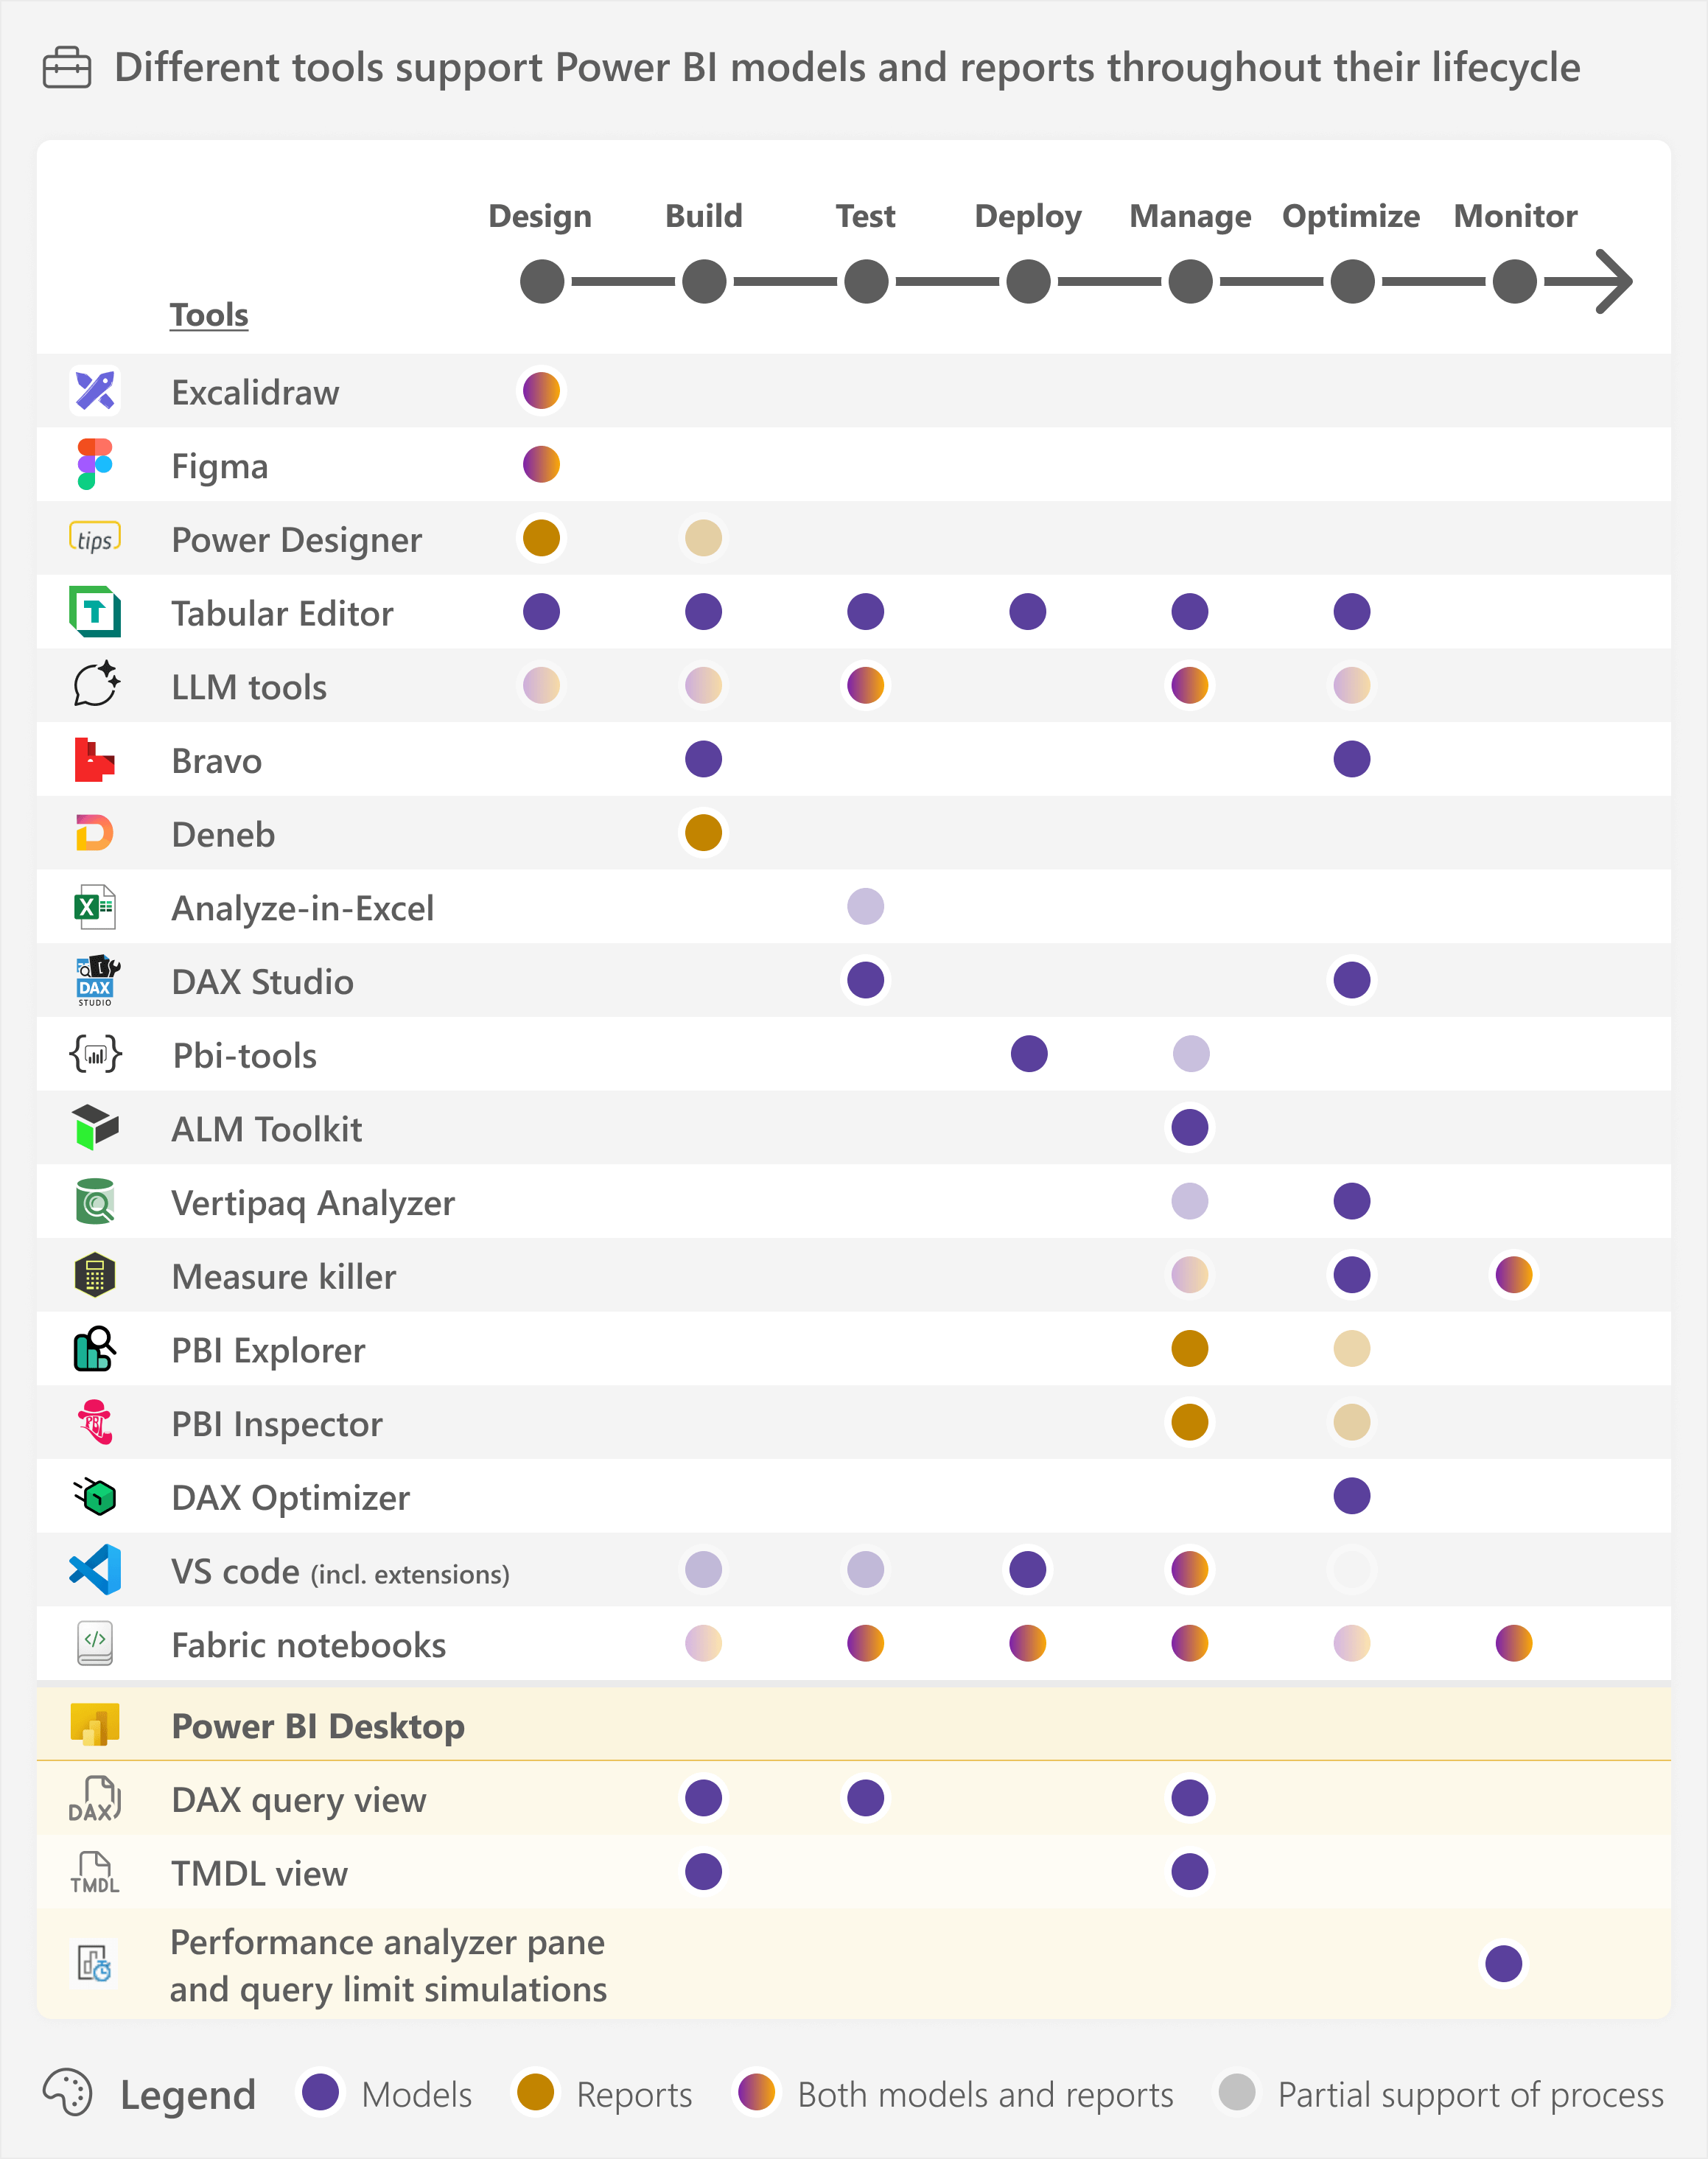
Task: Open the Bravo red icon
Action: [x=94, y=760]
